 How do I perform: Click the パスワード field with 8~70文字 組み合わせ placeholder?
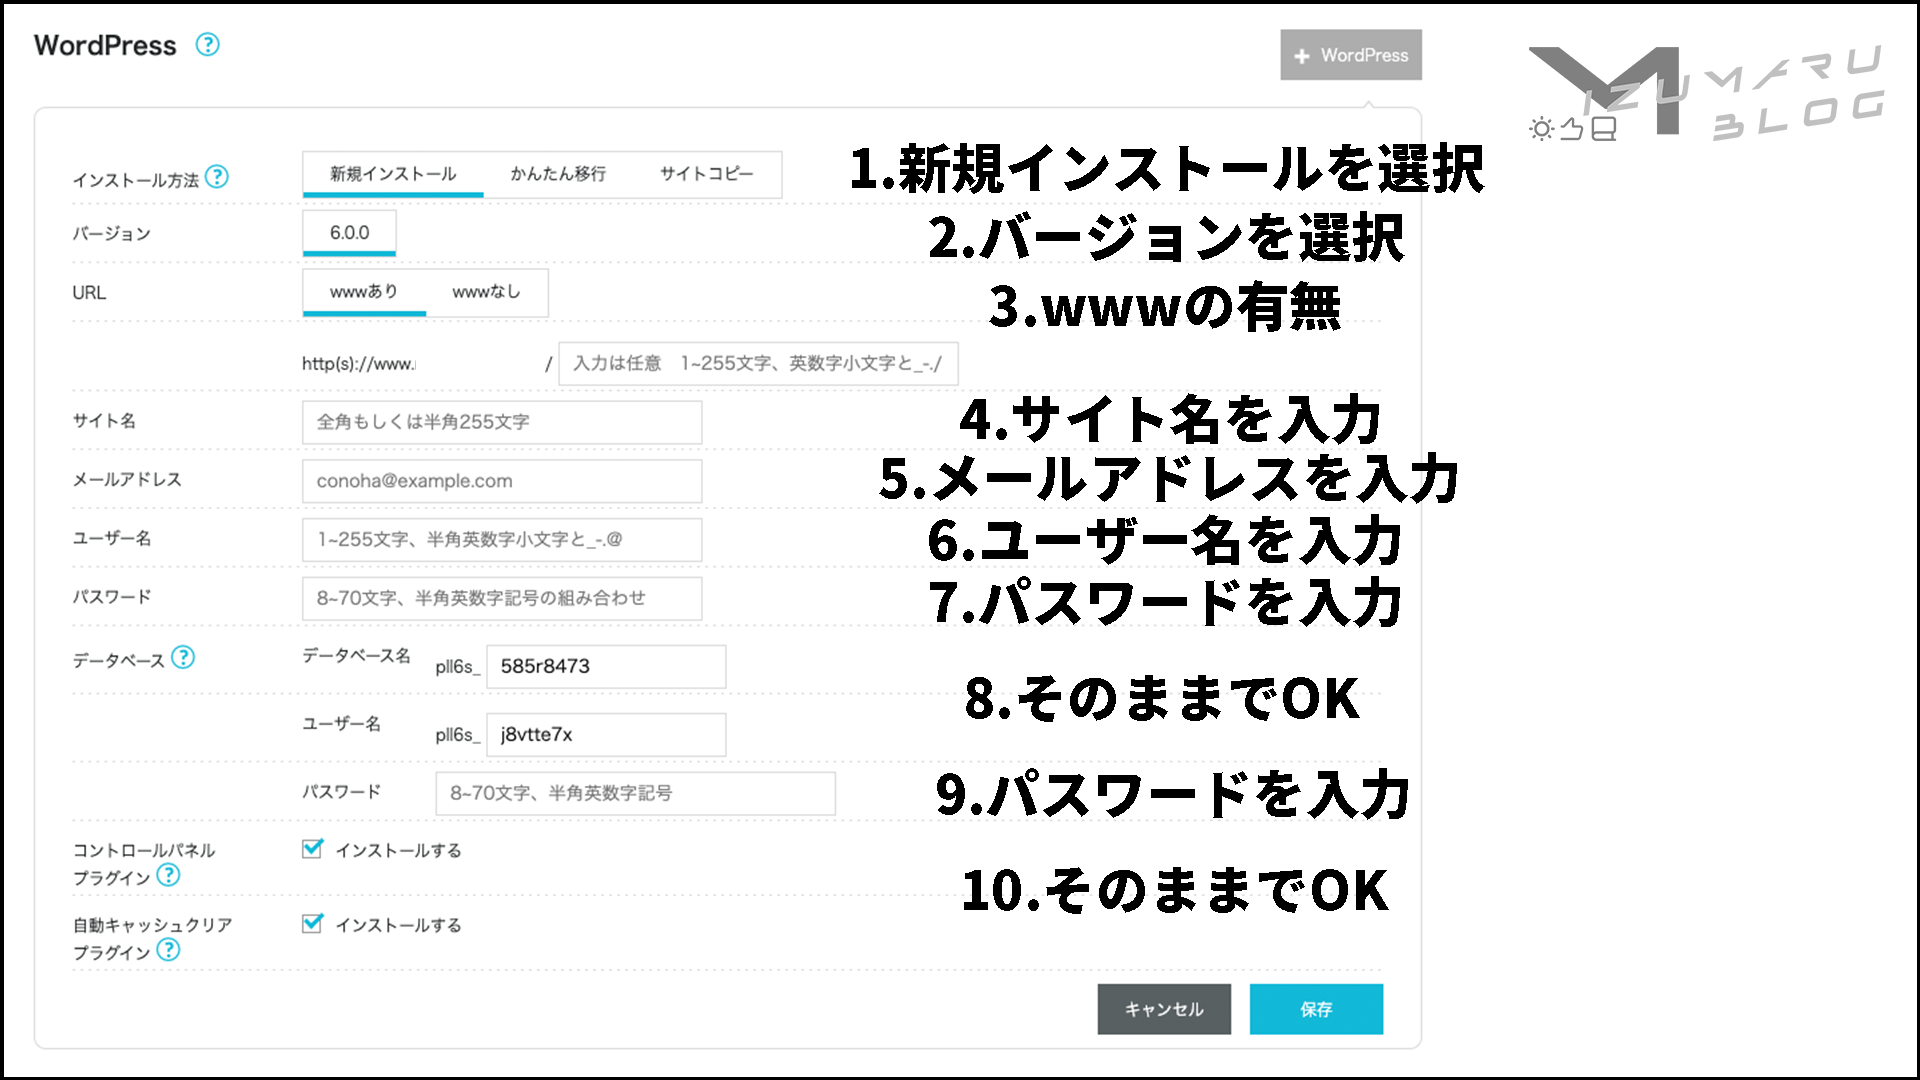tap(502, 598)
